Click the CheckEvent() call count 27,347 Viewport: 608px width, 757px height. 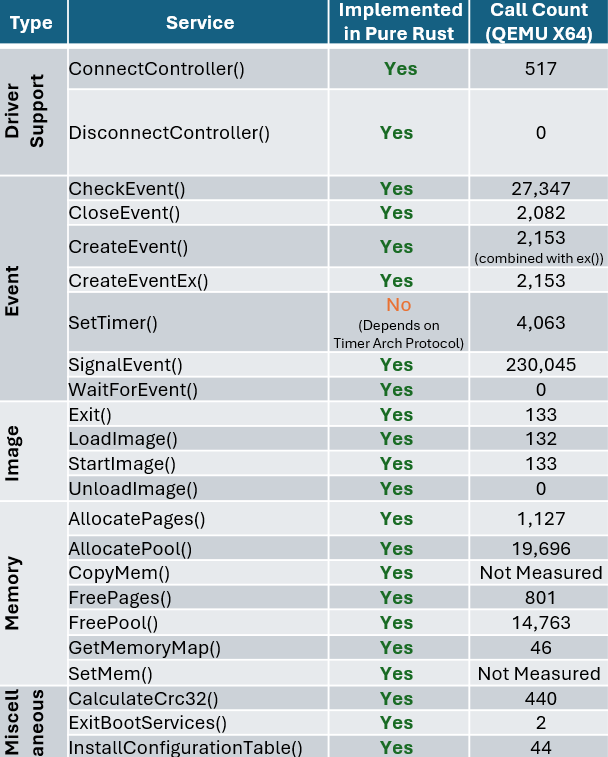tap(540, 189)
